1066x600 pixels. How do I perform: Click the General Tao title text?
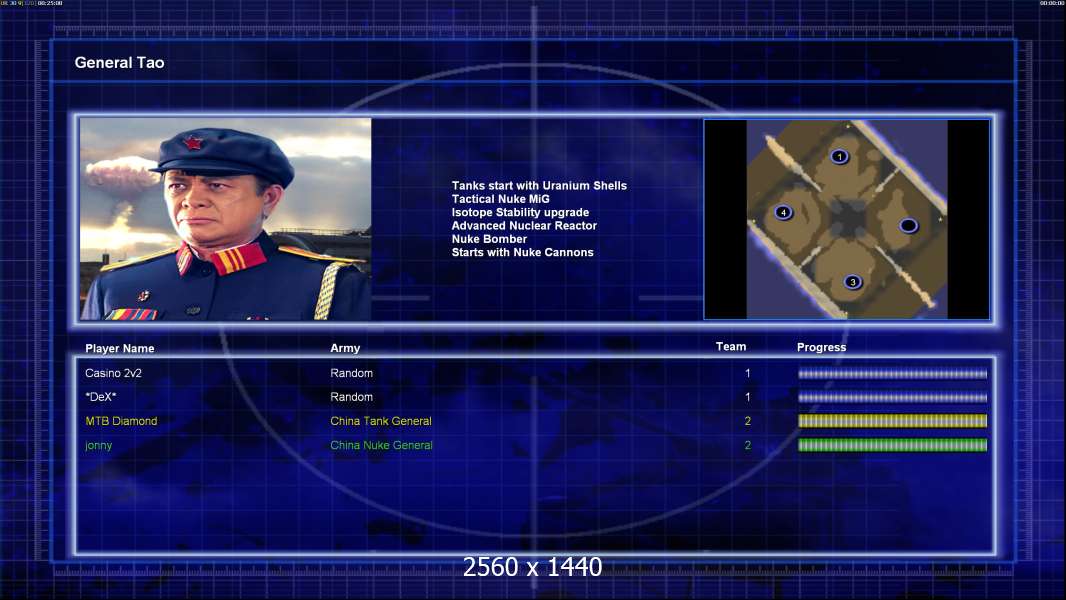120,63
